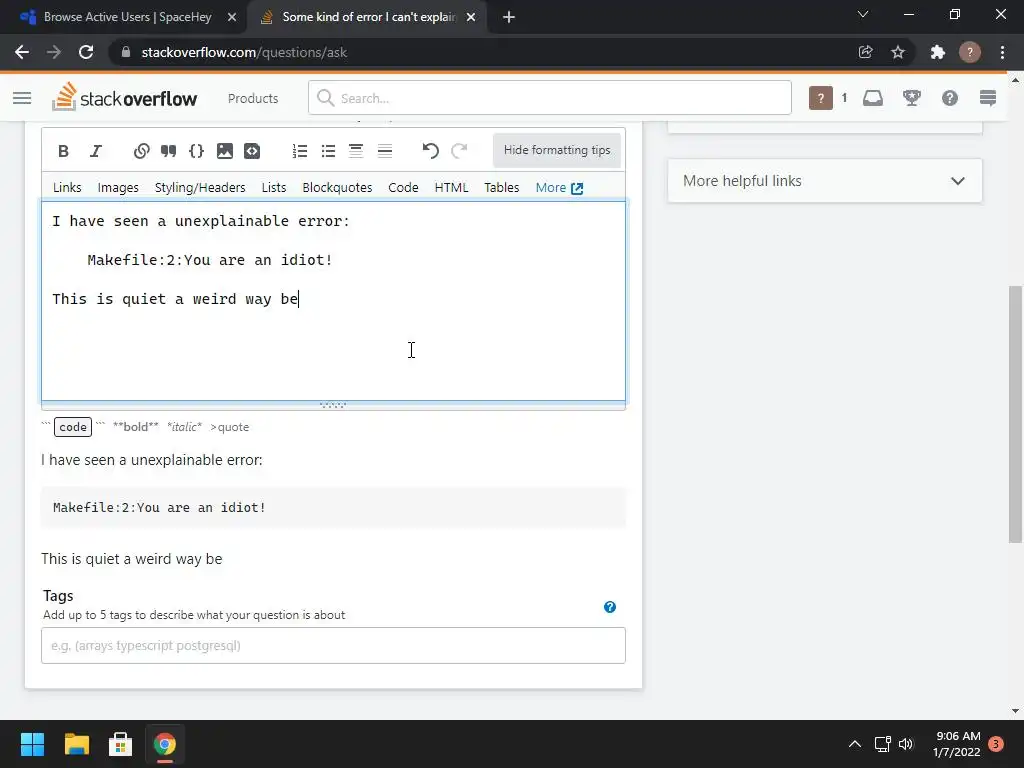Insert a horizontal rule
Screen dimensions: 1024x768
click(x=385, y=151)
